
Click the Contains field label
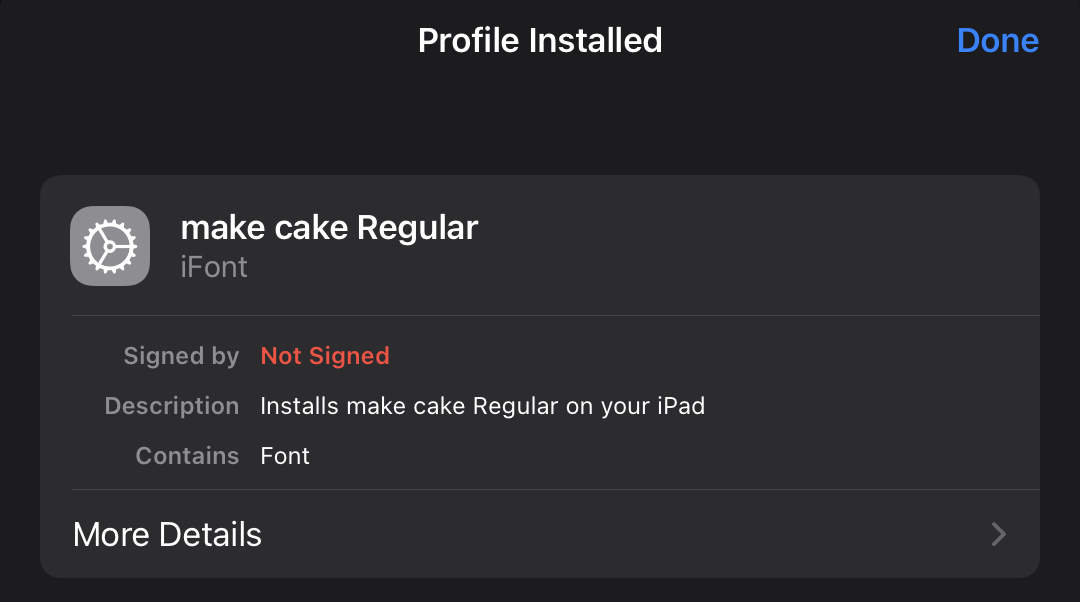[187, 456]
